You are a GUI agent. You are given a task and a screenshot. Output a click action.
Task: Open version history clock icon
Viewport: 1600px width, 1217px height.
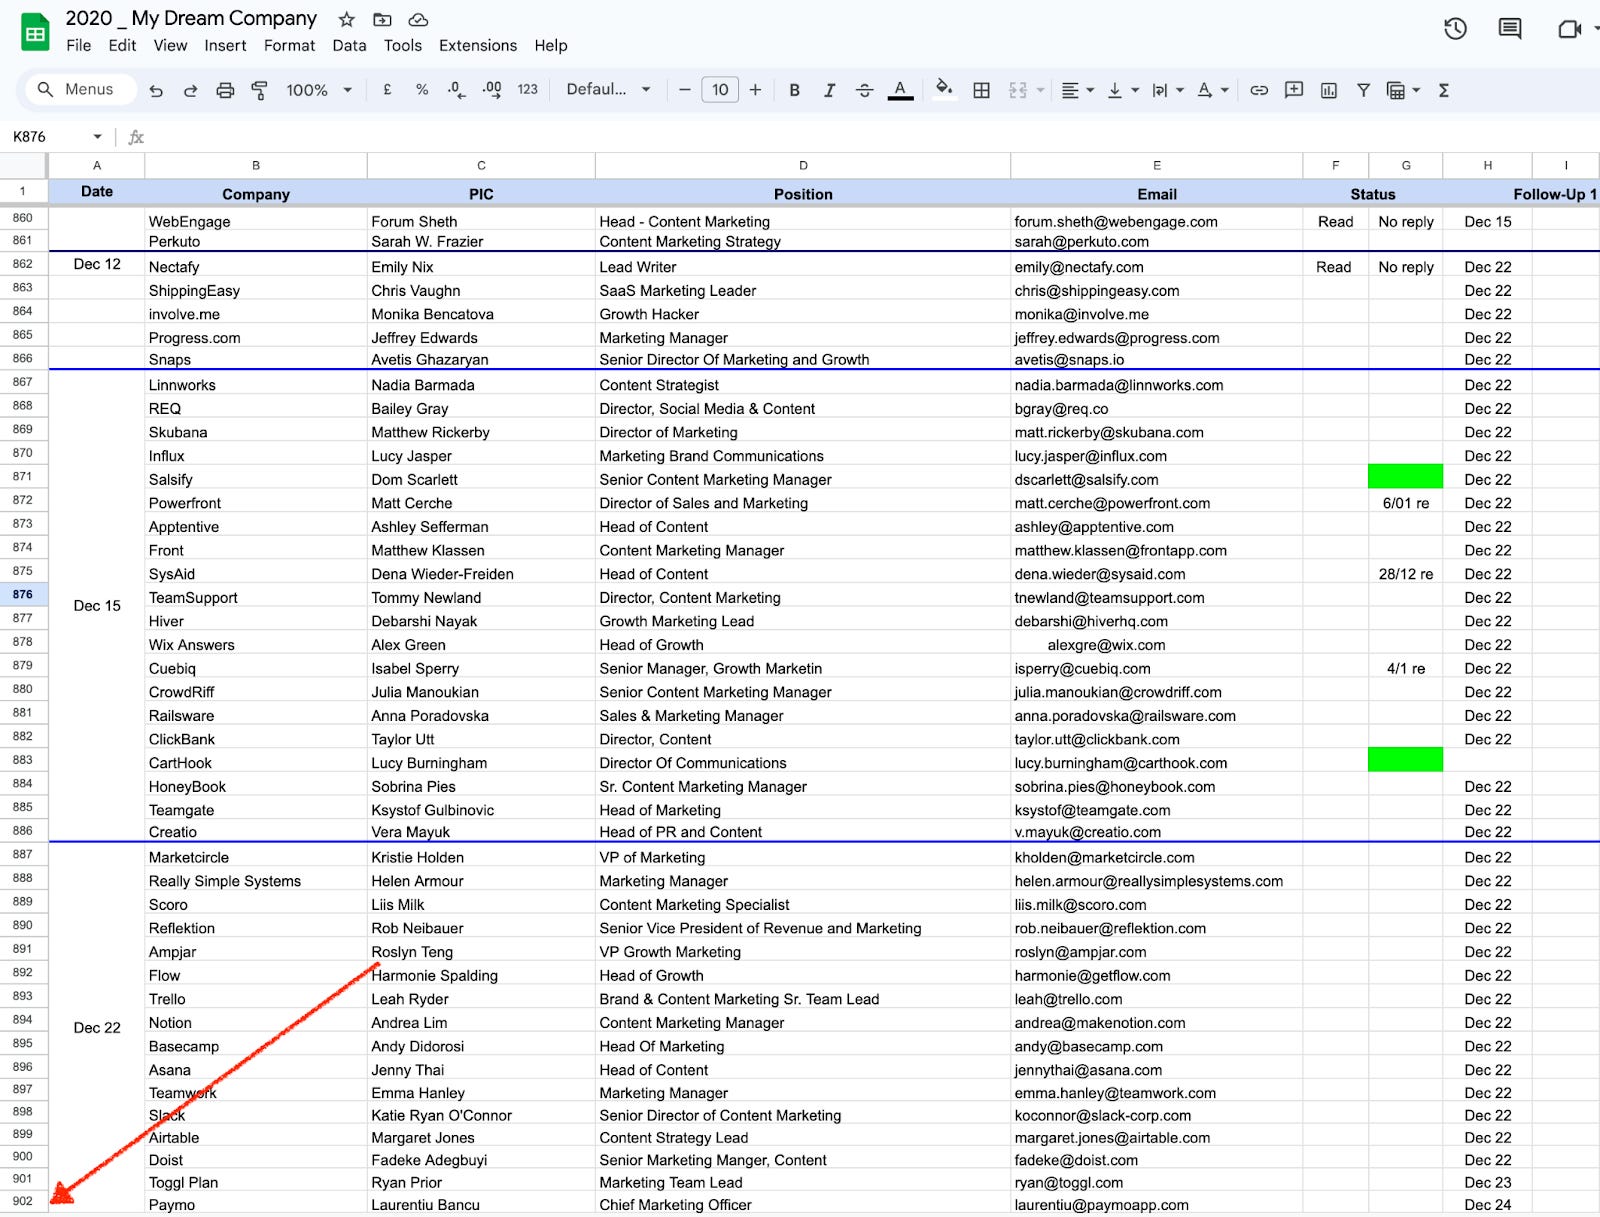pos(1455,29)
